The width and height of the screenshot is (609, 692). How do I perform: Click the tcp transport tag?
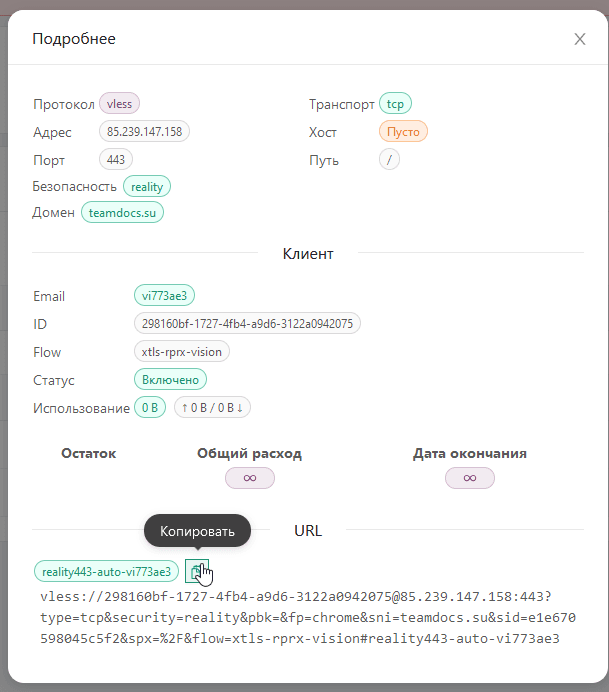tap(396, 103)
